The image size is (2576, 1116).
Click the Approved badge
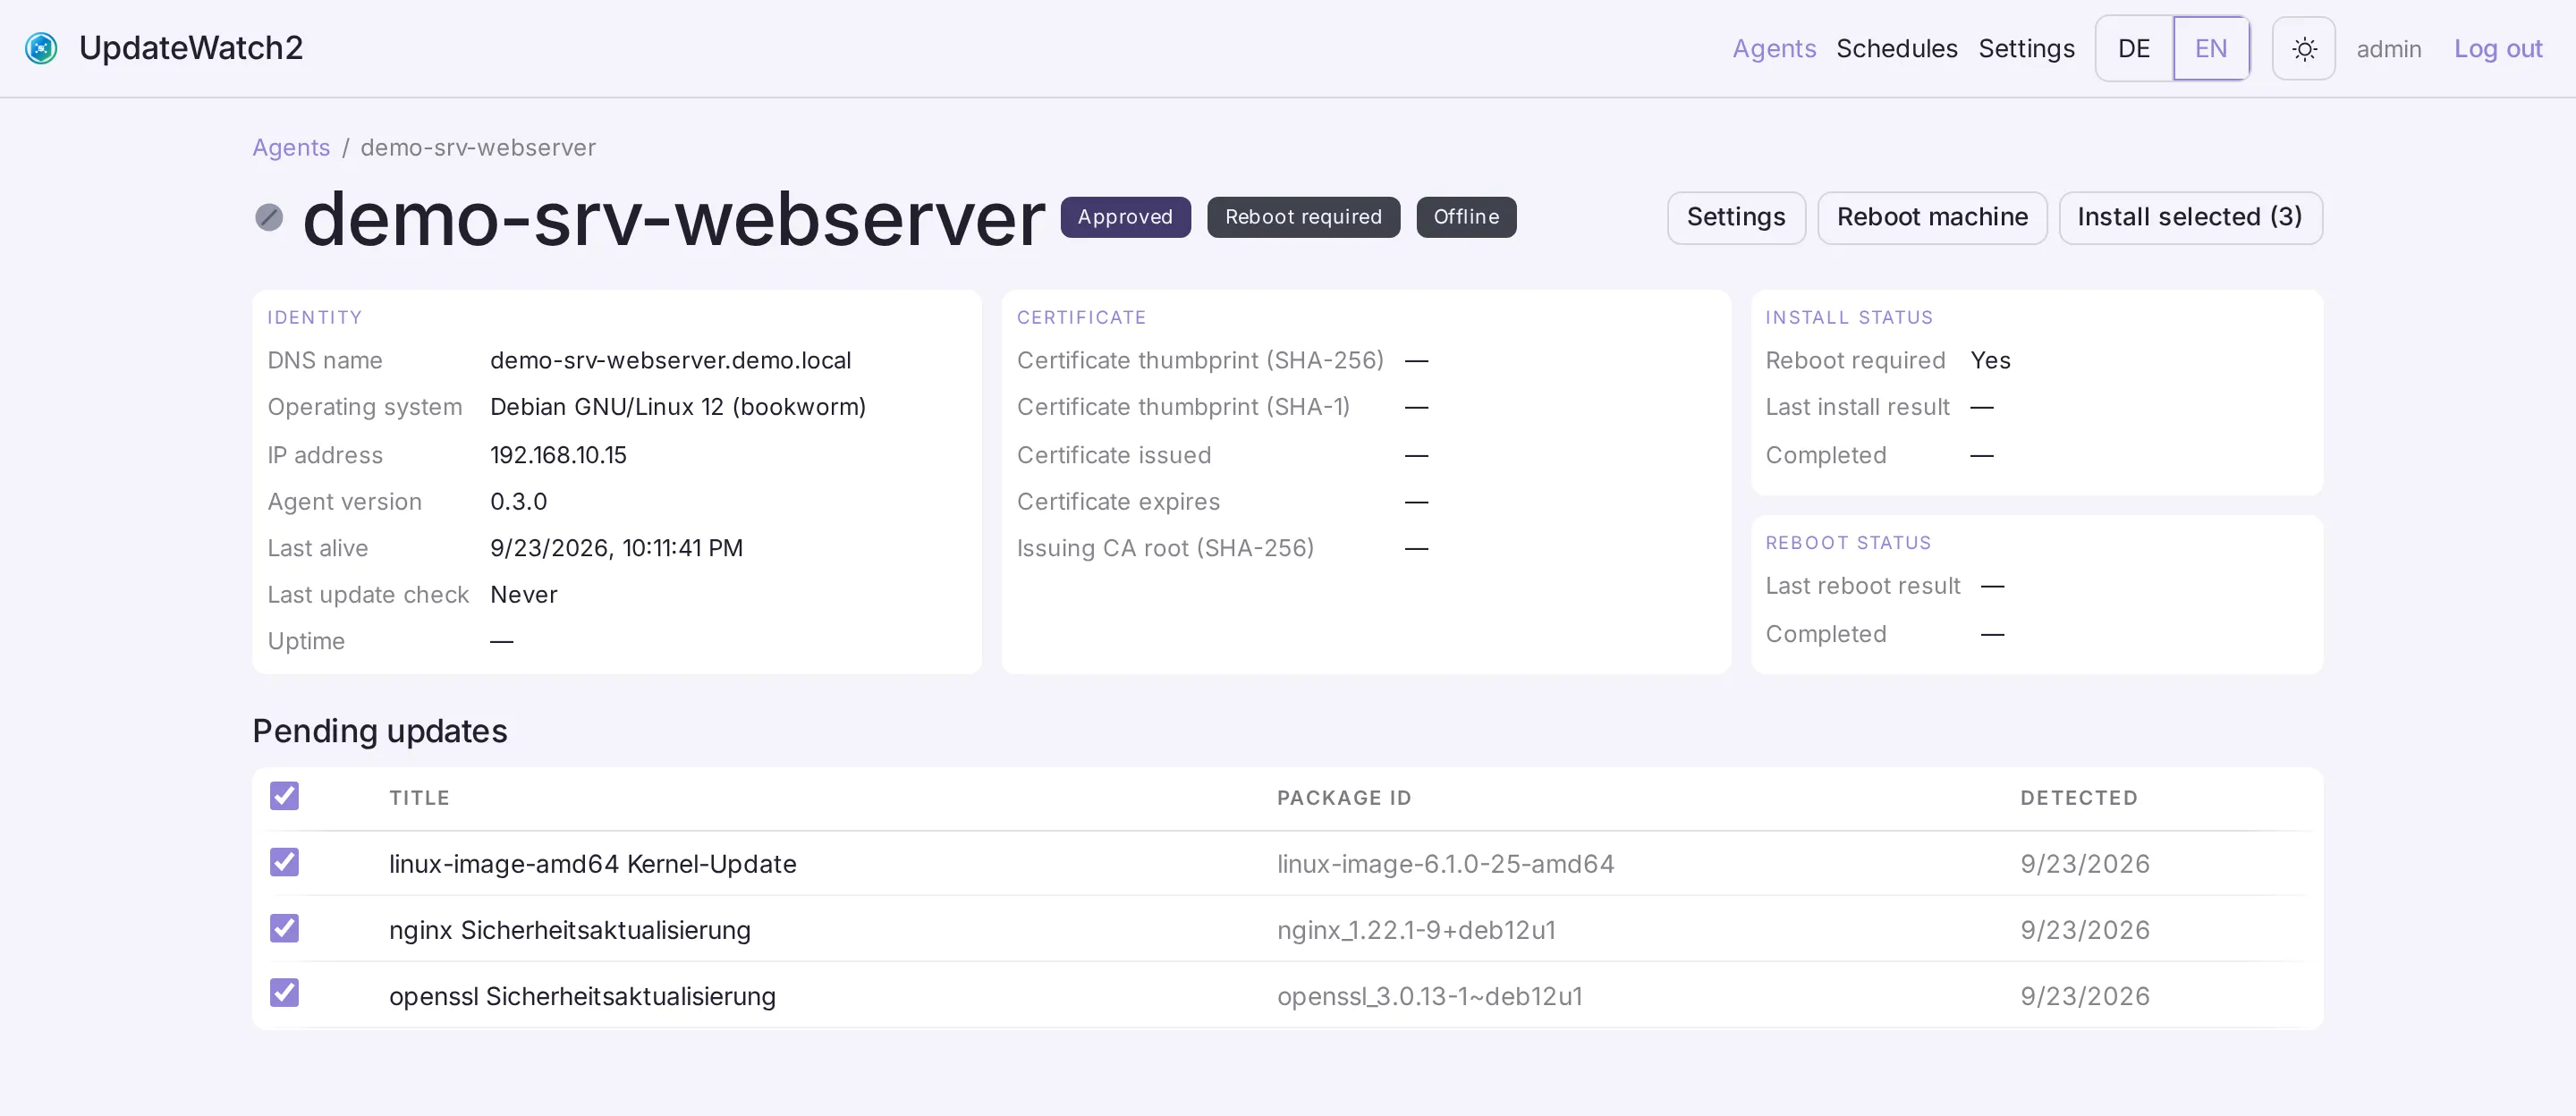(x=1125, y=217)
